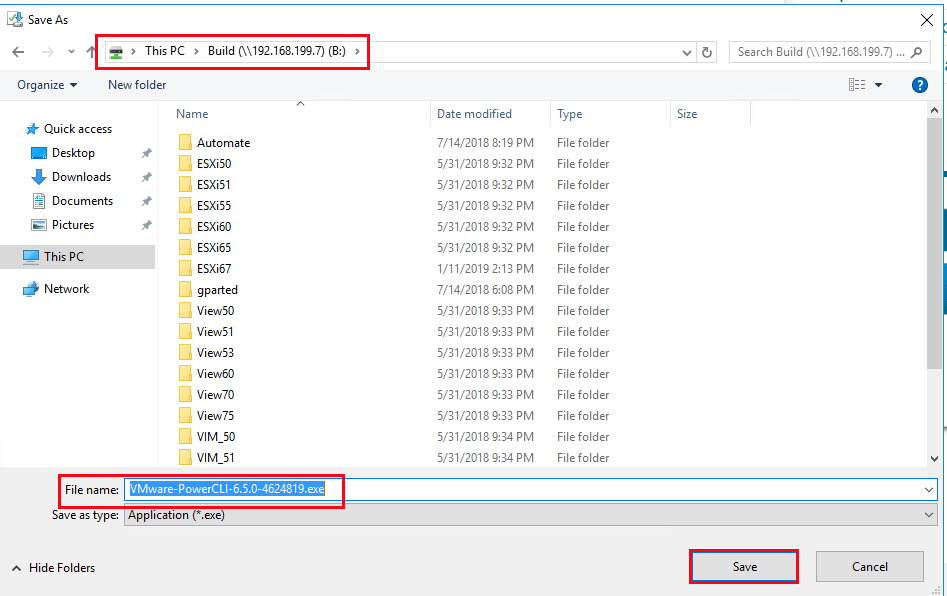The image size is (947, 596).
Task: Expand the chevron after the Build breadcrumb
Action: click(358, 51)
